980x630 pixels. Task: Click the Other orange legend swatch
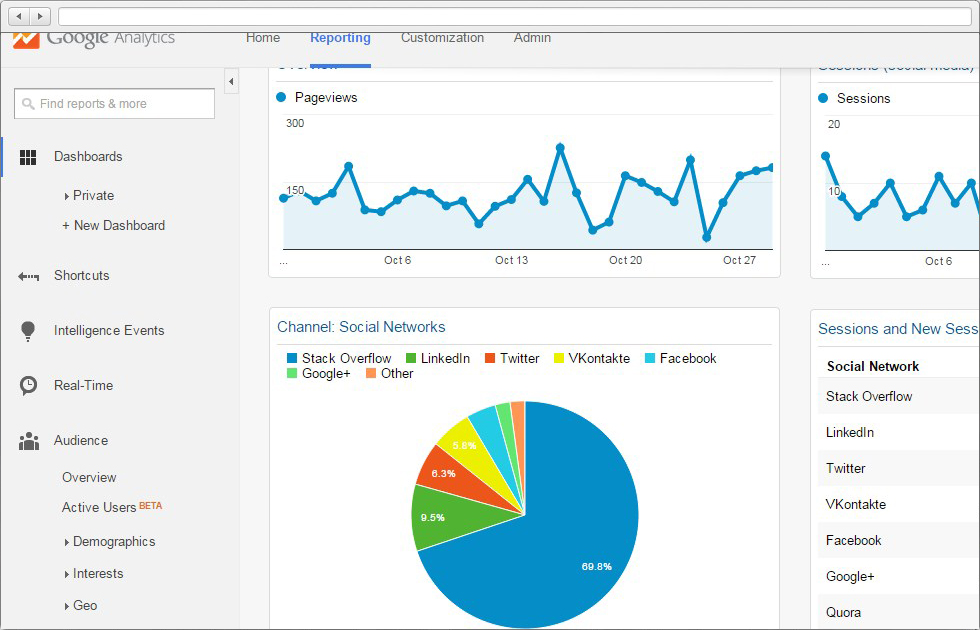pyautogui.click(x=371, y=373)
